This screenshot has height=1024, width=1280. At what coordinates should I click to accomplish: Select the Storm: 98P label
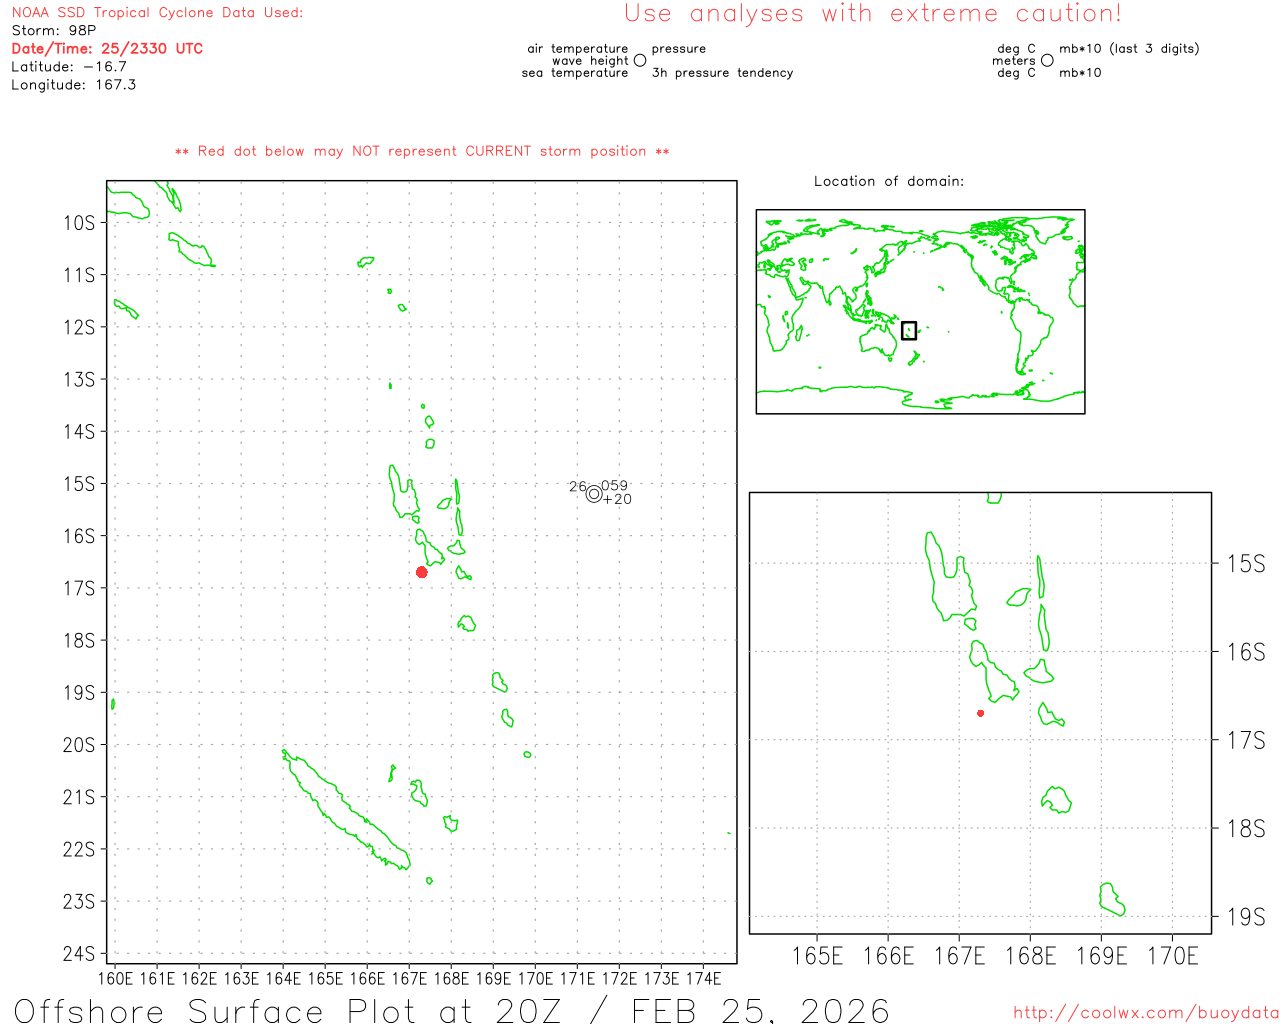[54, 31]
